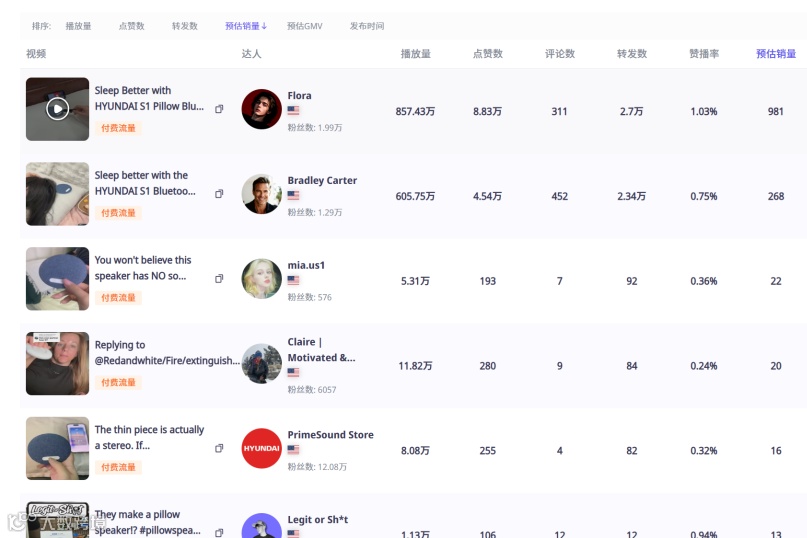The height and width of the screenshot is (538, 807).
Task: Click 付费流量 tag on mia.us1 video
Action: coord(118,298)
